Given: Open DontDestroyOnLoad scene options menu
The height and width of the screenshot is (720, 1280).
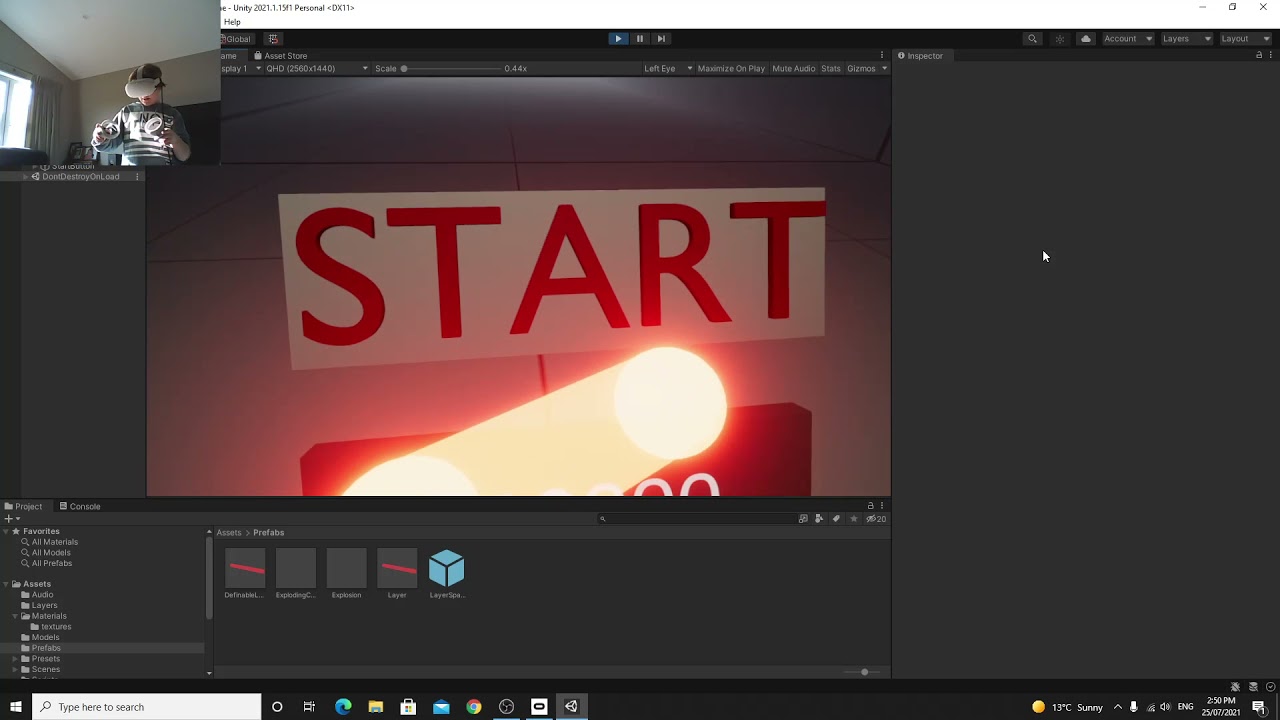Looking at the screenshot, I should click(137, 177).
